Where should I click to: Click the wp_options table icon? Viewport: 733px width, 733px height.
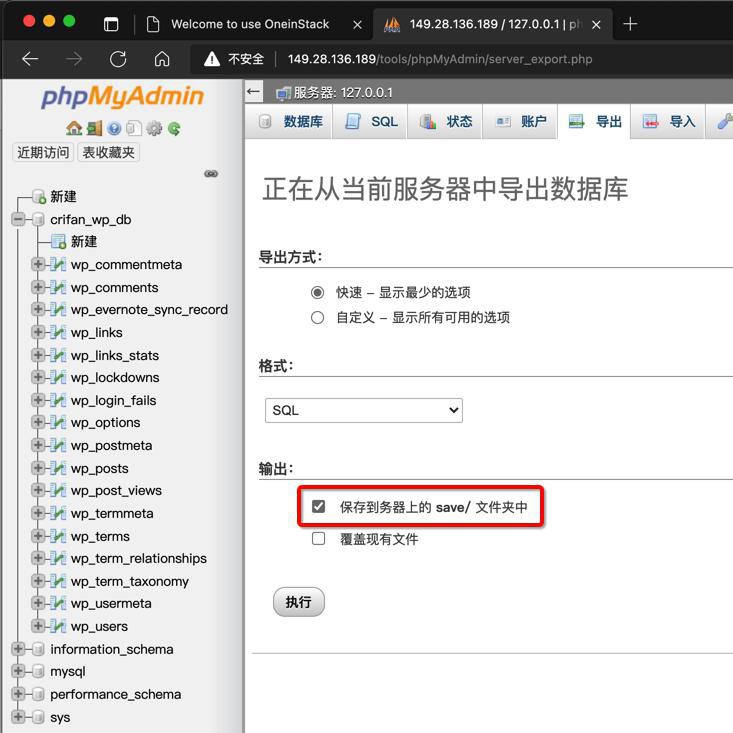click(x=58, y=422)
